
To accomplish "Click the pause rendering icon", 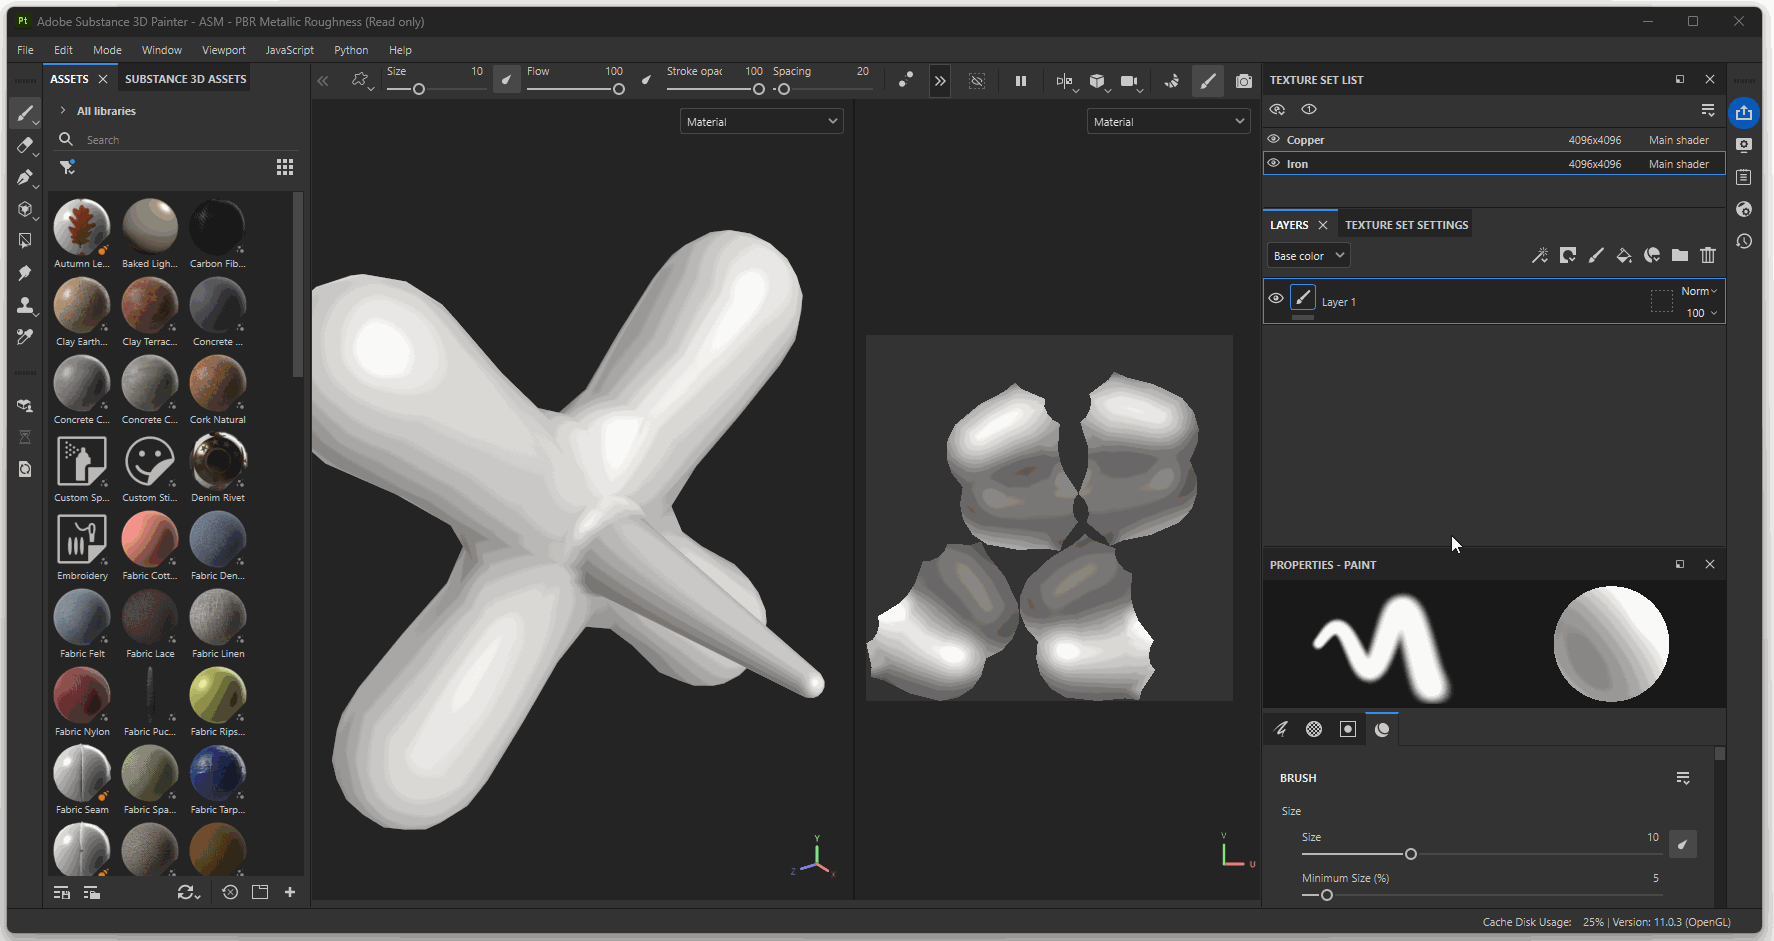I will (1021, 81).
